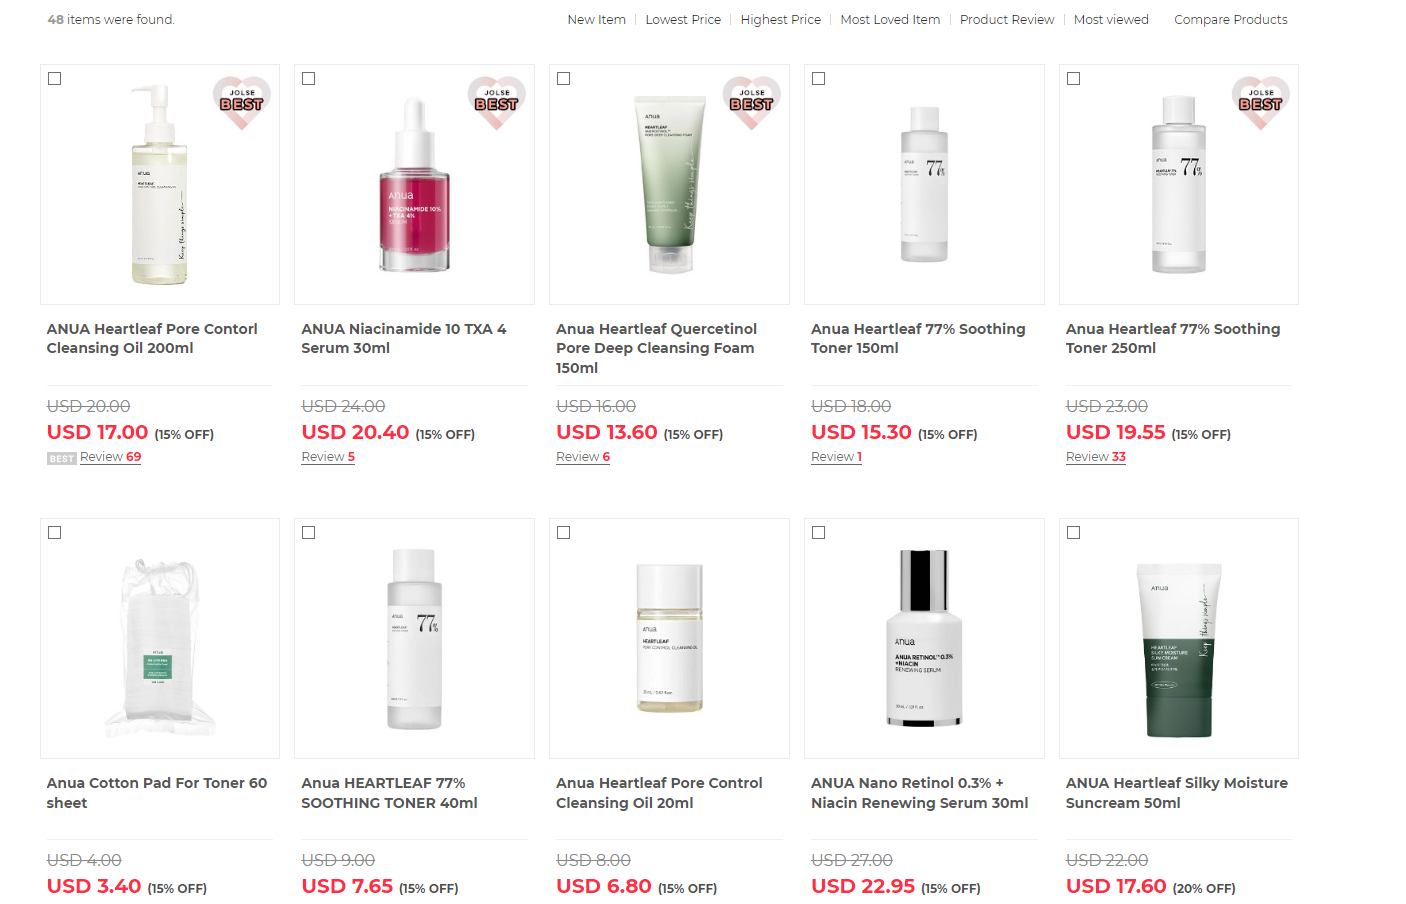Tick the checkbox for Heartleaf Cleansing Oil 200ml

55,79
